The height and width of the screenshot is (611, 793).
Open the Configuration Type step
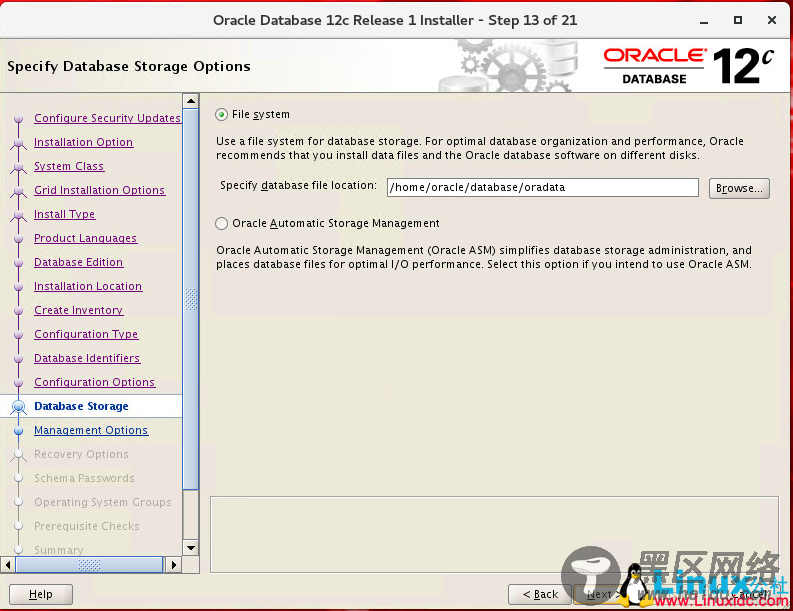coord(86,334)
